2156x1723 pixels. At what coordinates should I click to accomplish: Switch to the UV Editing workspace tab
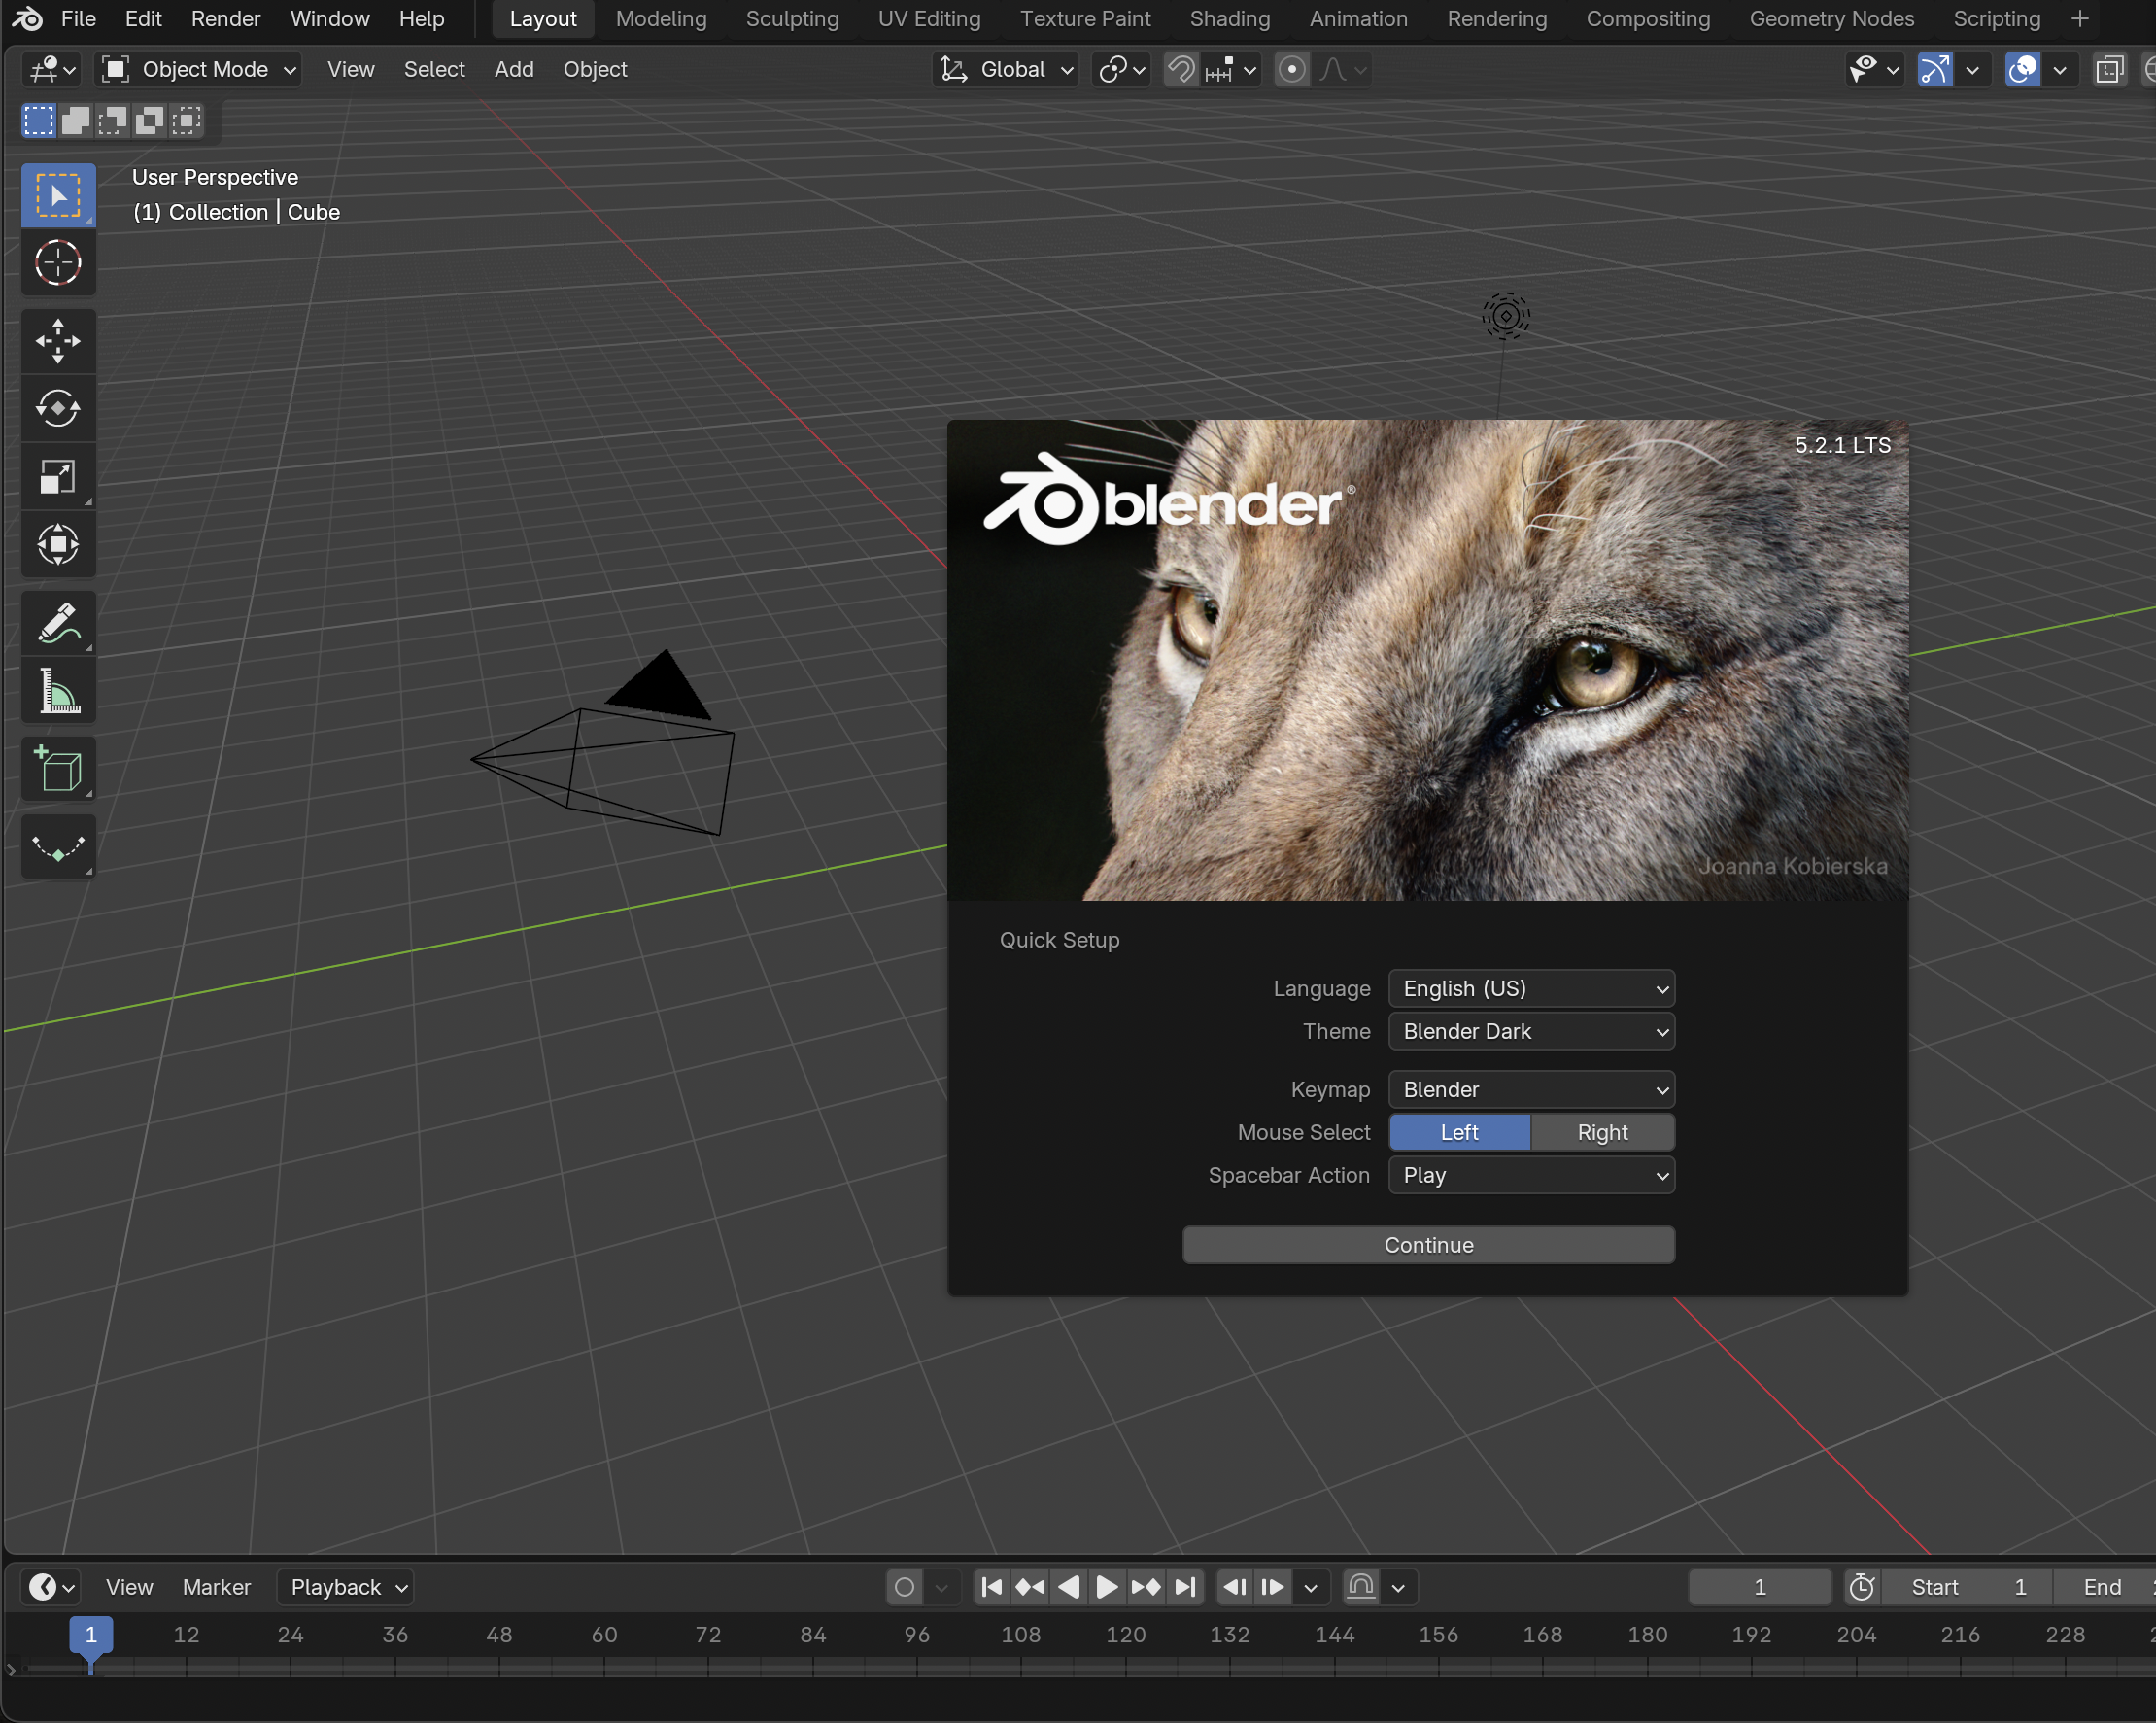pos(929,19)
